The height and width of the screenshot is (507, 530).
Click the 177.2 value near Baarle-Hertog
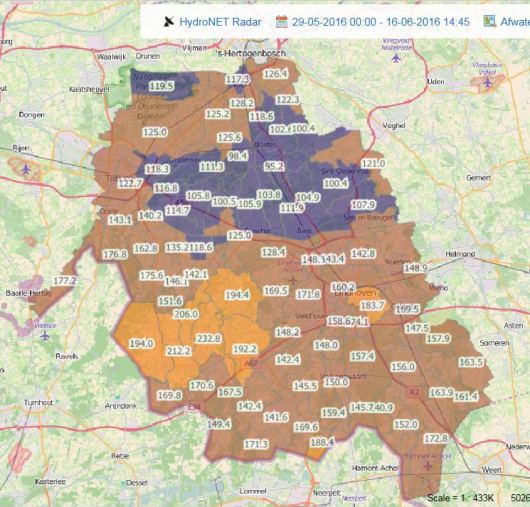[x=65, y=281]
